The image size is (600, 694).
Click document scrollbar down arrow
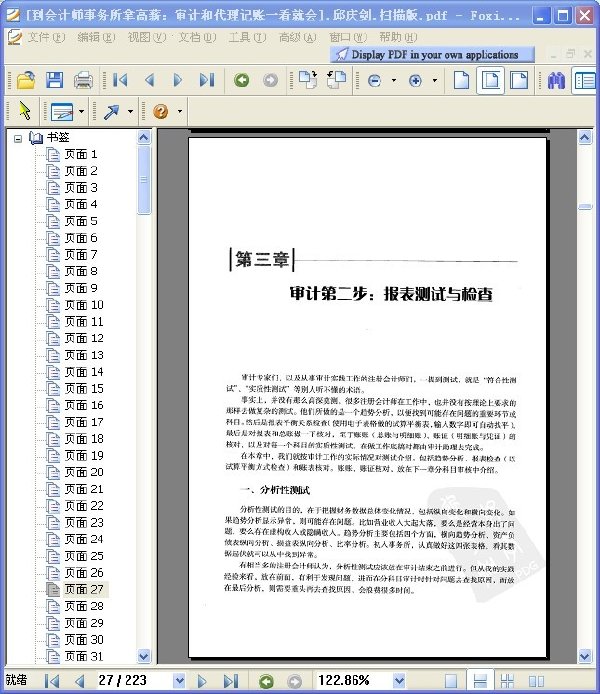pyautogui.click(x=585, y=656)
